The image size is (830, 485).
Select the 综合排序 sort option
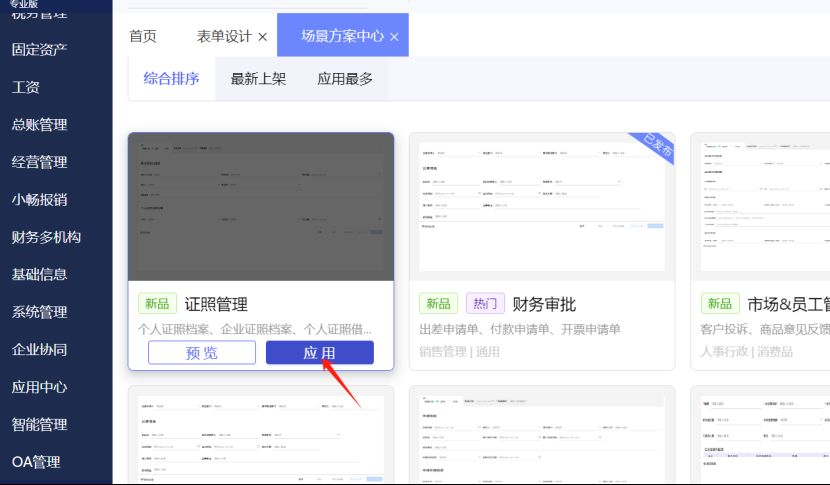(171, 79)
